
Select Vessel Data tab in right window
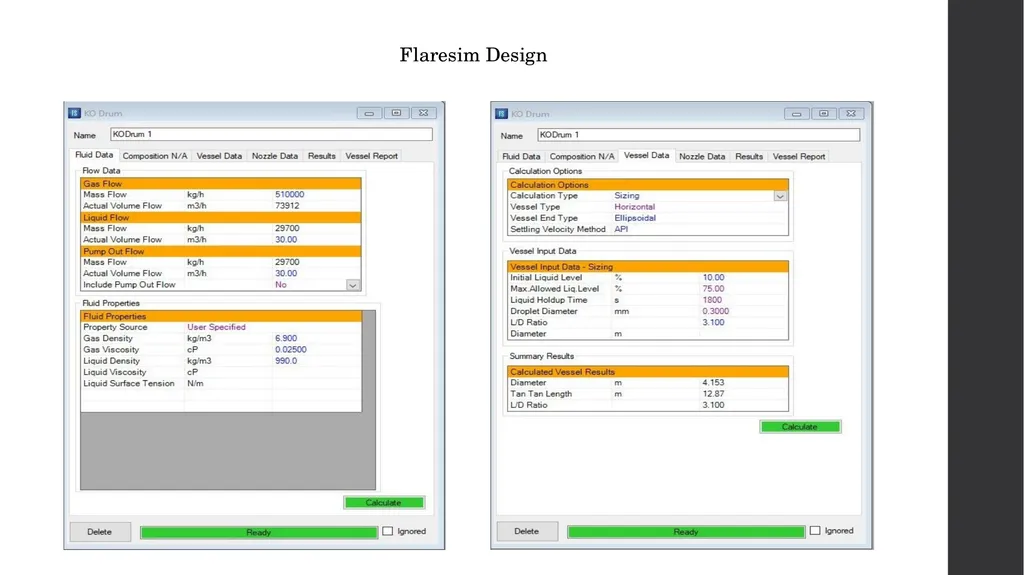point(647,156)
